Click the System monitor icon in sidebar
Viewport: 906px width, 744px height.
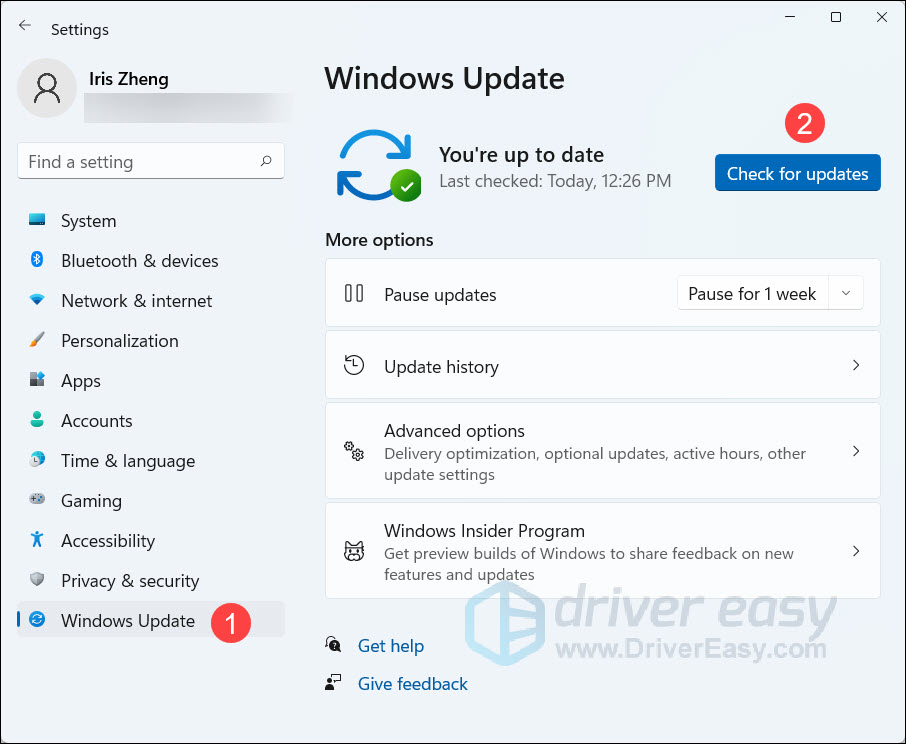point(37,221)
